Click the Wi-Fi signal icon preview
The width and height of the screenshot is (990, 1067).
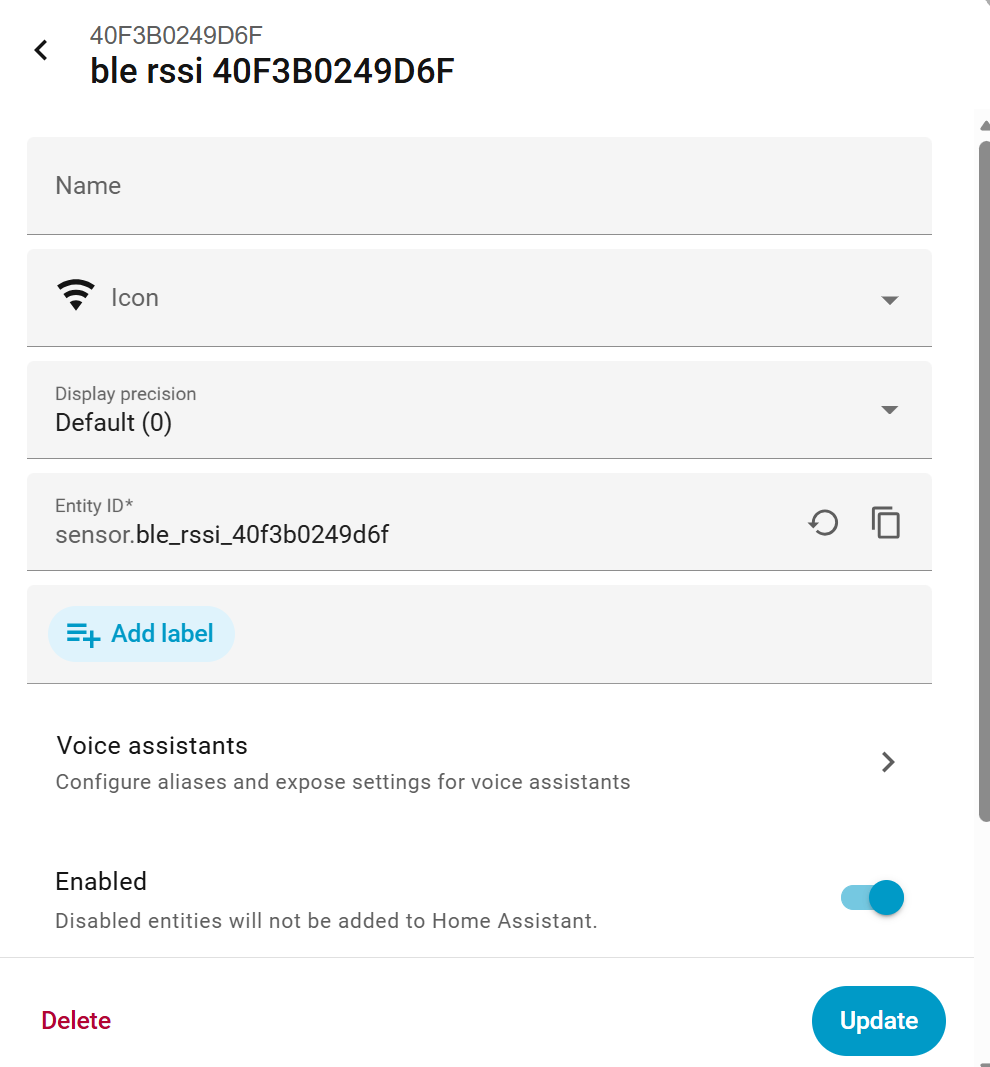(76, 296)
